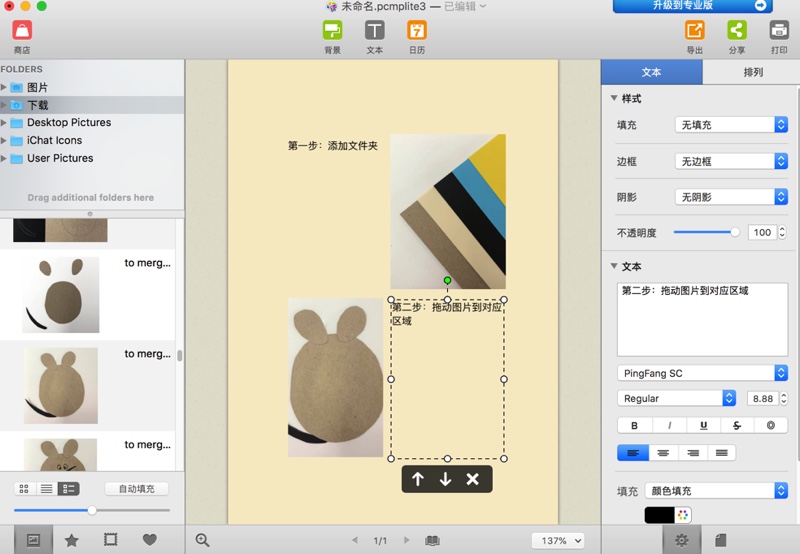
Task: Open the photos library tab icon
Action: (33, 540)
